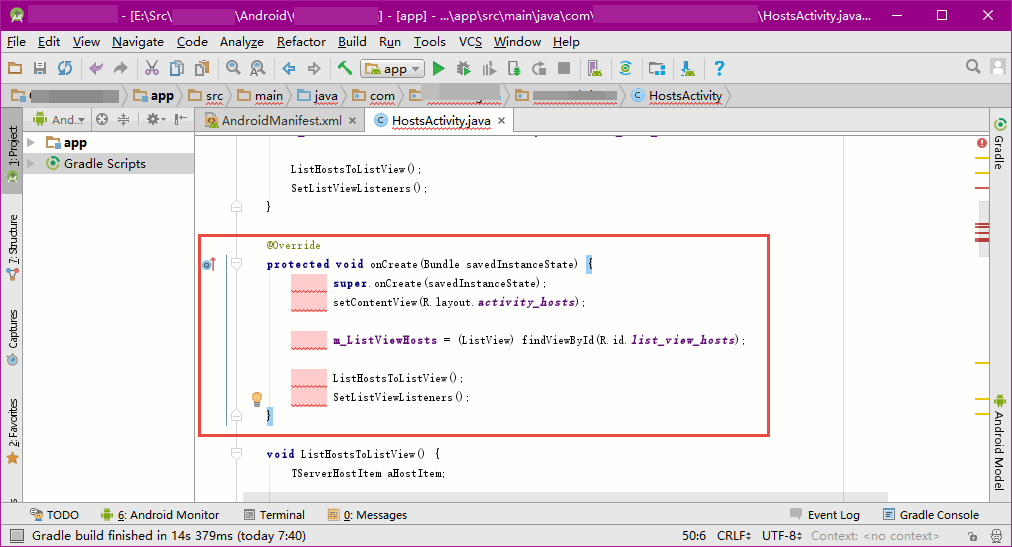Click the Search Everywhere magnifier icon

tap(973, 66)
